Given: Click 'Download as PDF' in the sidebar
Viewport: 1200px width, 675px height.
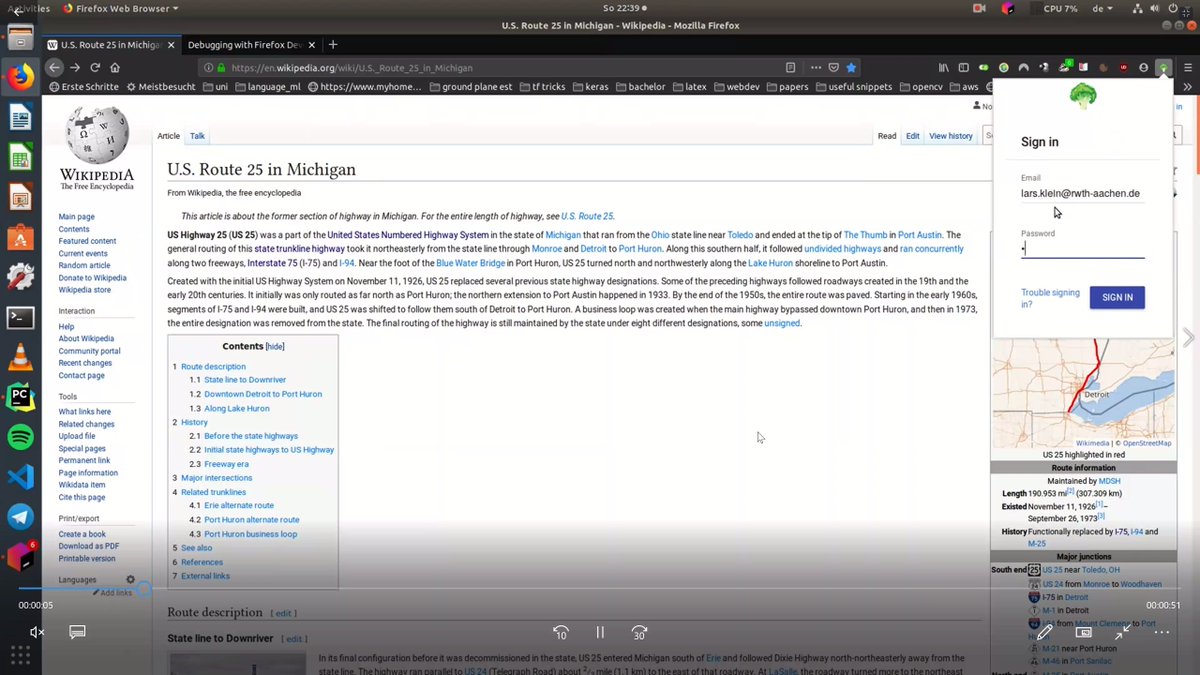Looking at the screenshot, I should coord(88,546).
